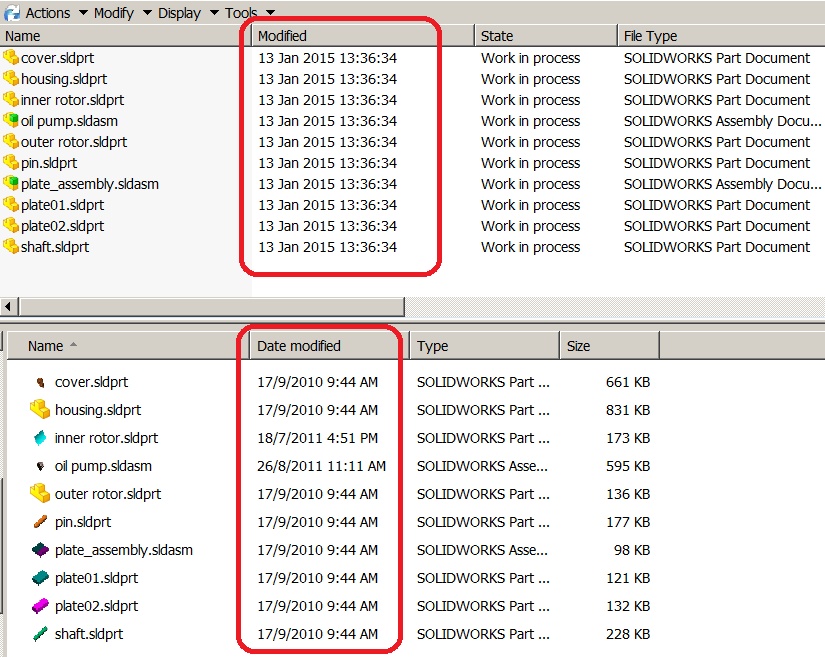The image size is (825, 657).
Task: Sort lower list by Size column header
Action: (609, 346)
